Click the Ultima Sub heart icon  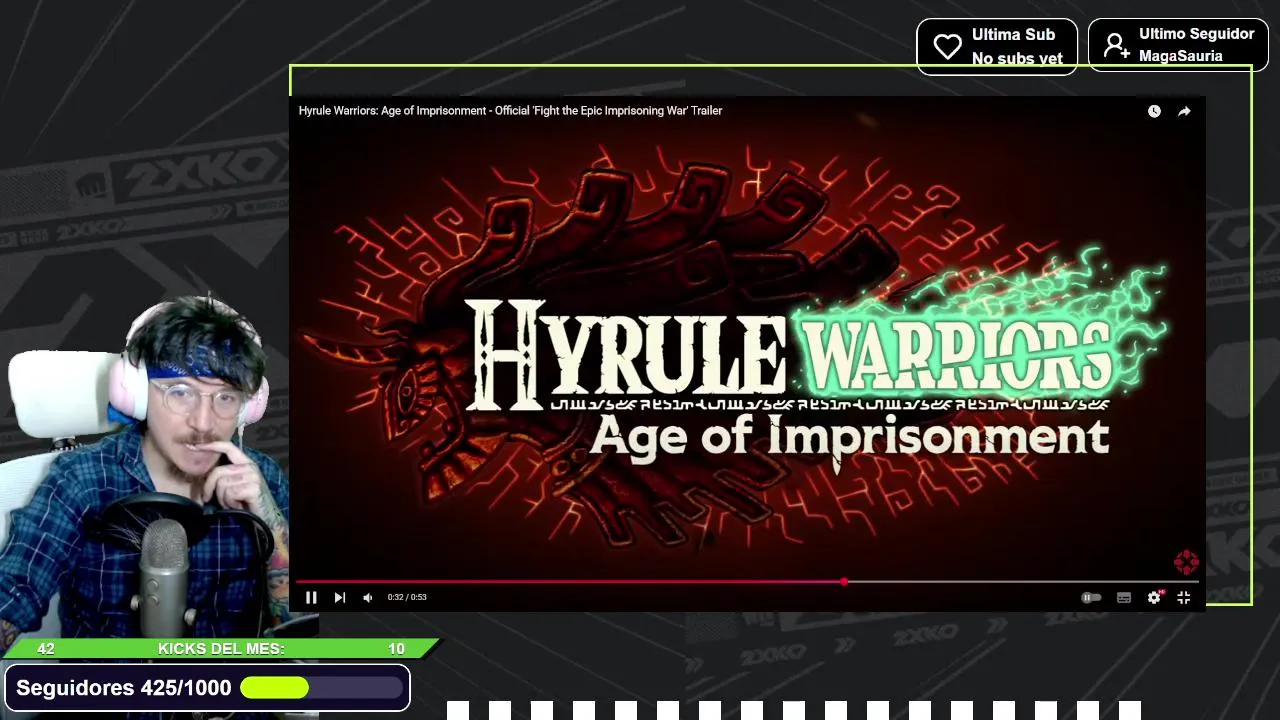click(x=947, y=46)
